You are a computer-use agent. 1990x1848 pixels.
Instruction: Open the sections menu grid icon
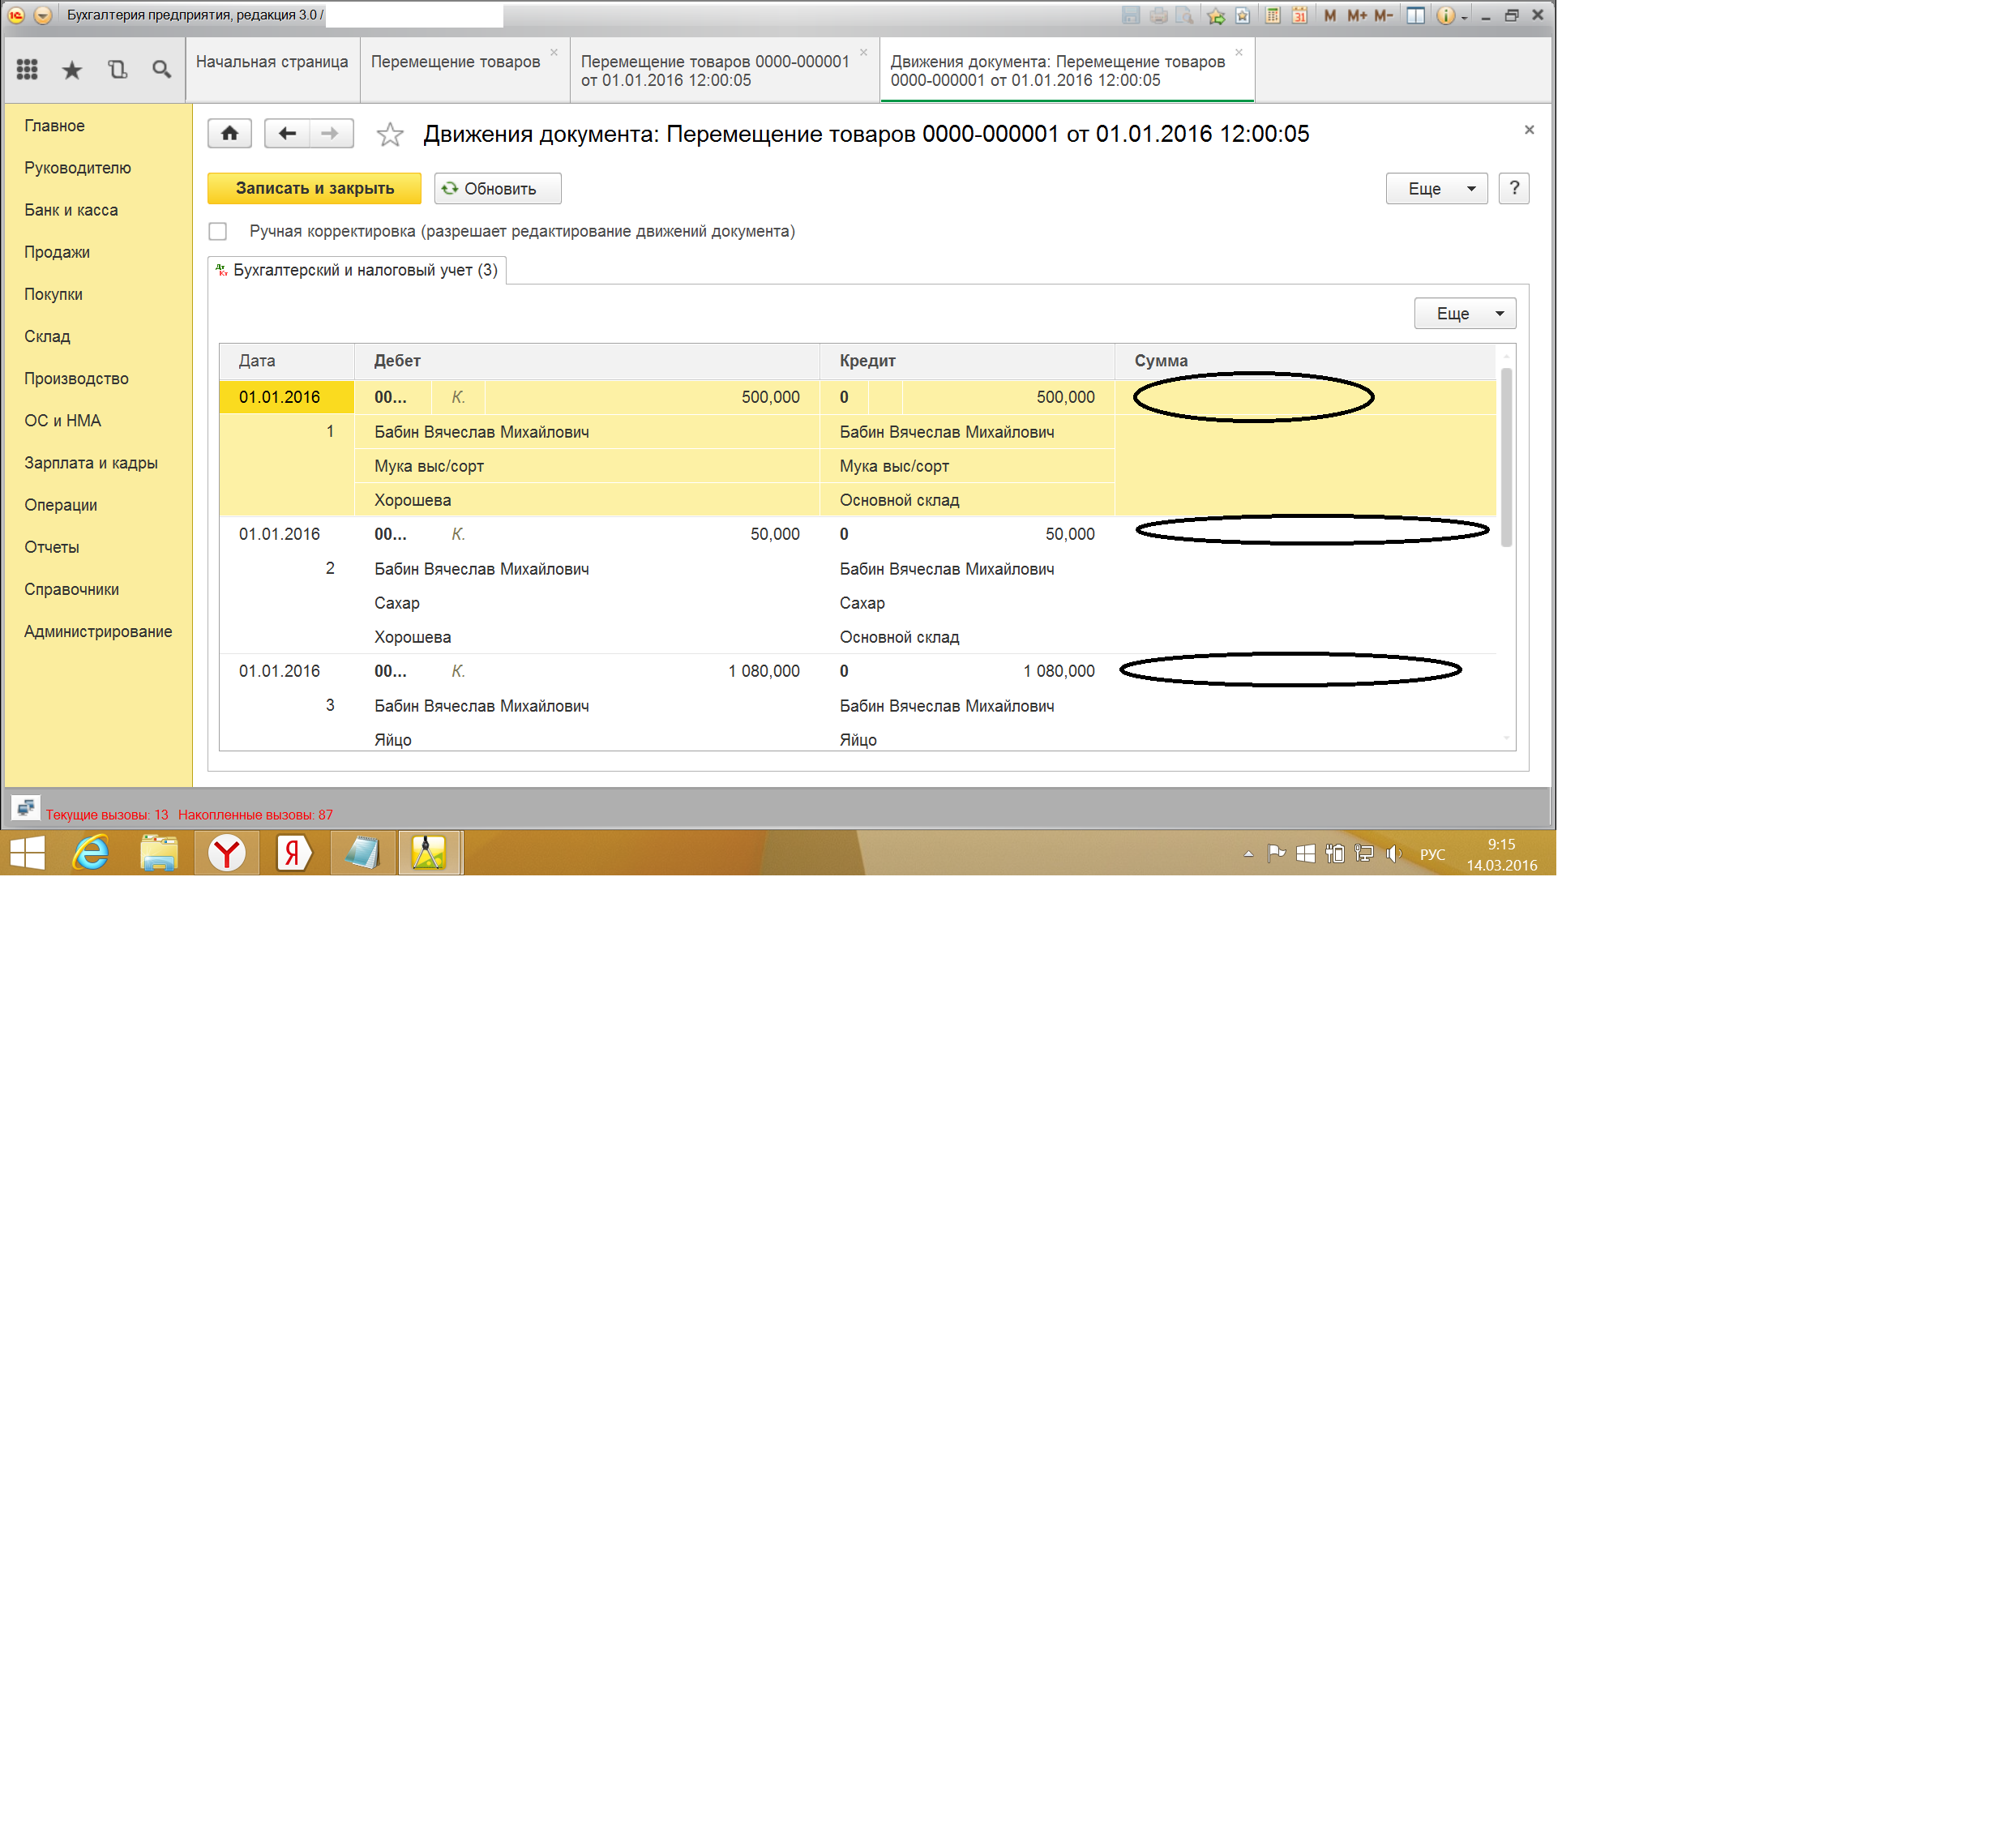point(27,69)
